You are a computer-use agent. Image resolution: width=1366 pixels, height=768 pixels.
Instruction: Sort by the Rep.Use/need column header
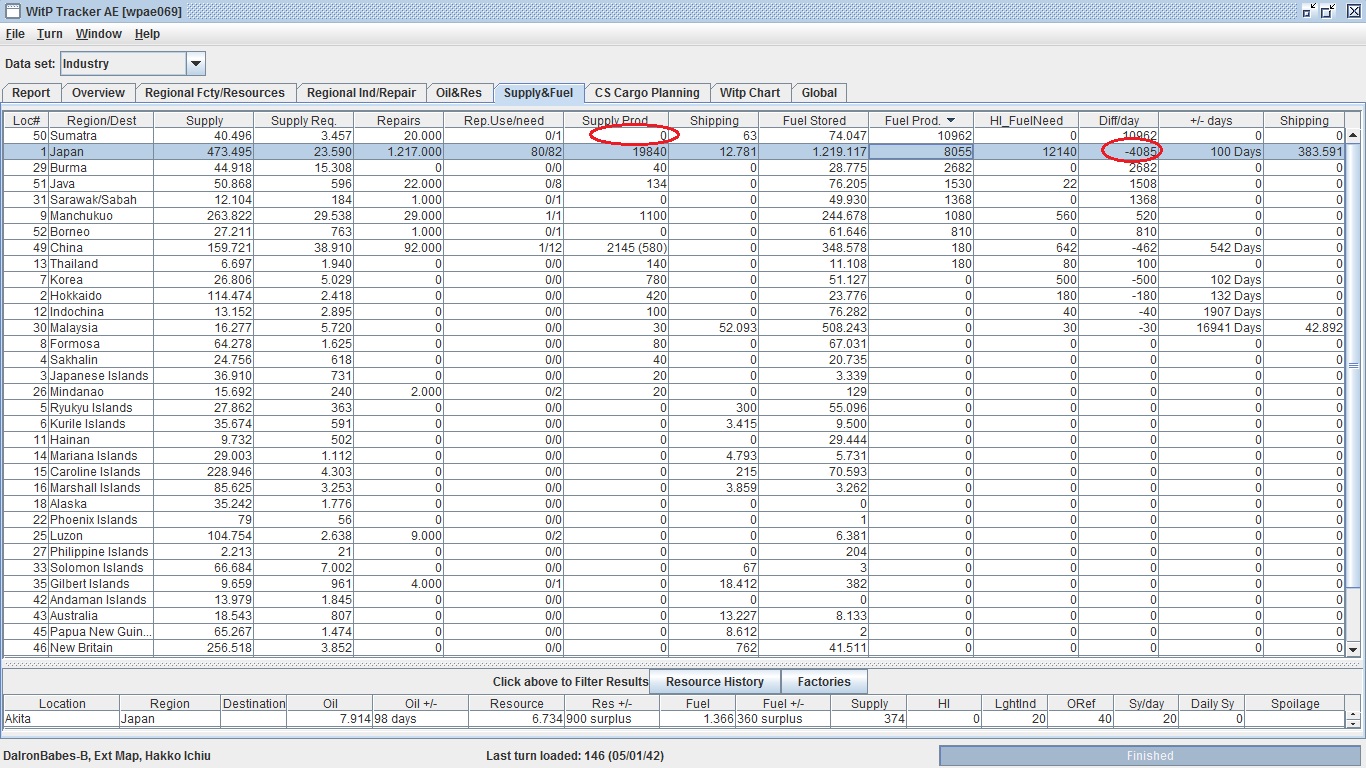pos(504,120)
